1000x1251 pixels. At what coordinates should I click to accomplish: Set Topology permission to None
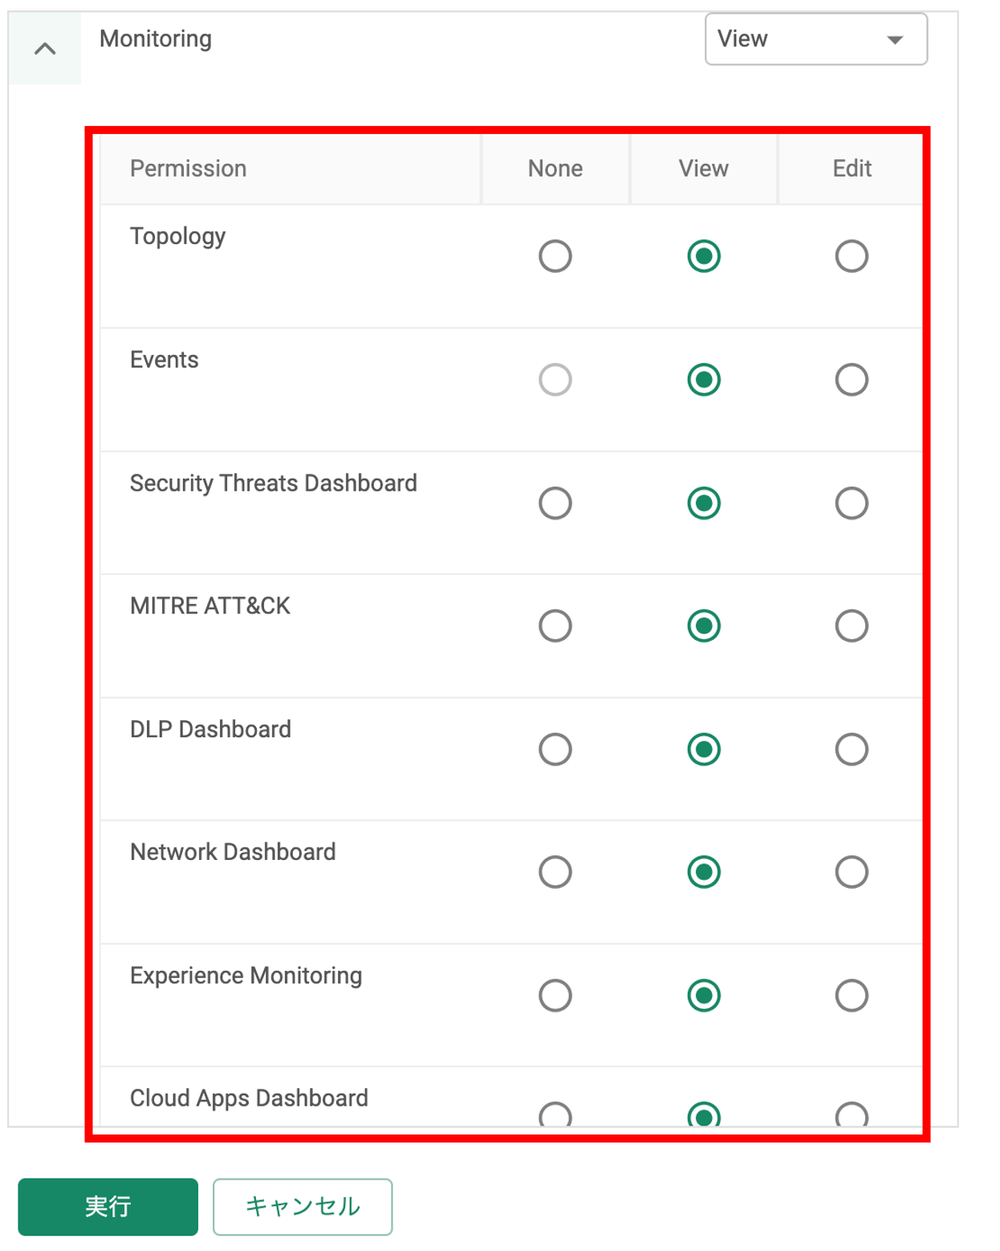pos(555,257)
